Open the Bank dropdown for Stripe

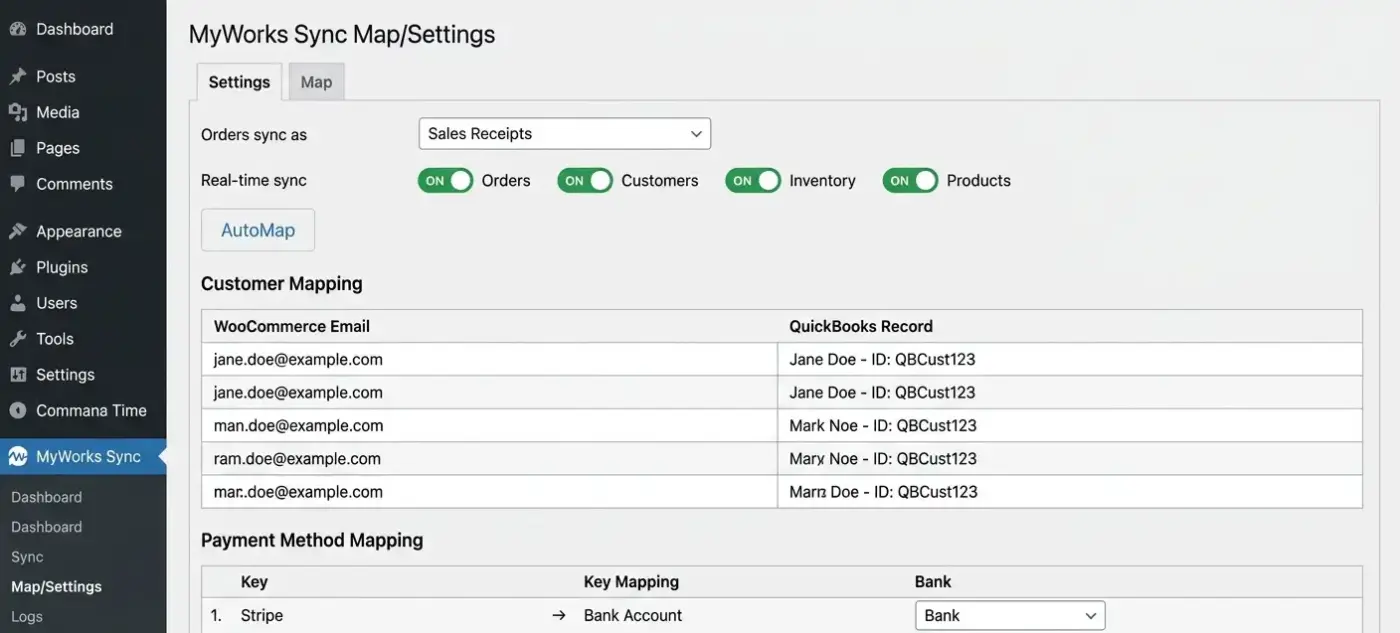click(x=1010, y=616)
